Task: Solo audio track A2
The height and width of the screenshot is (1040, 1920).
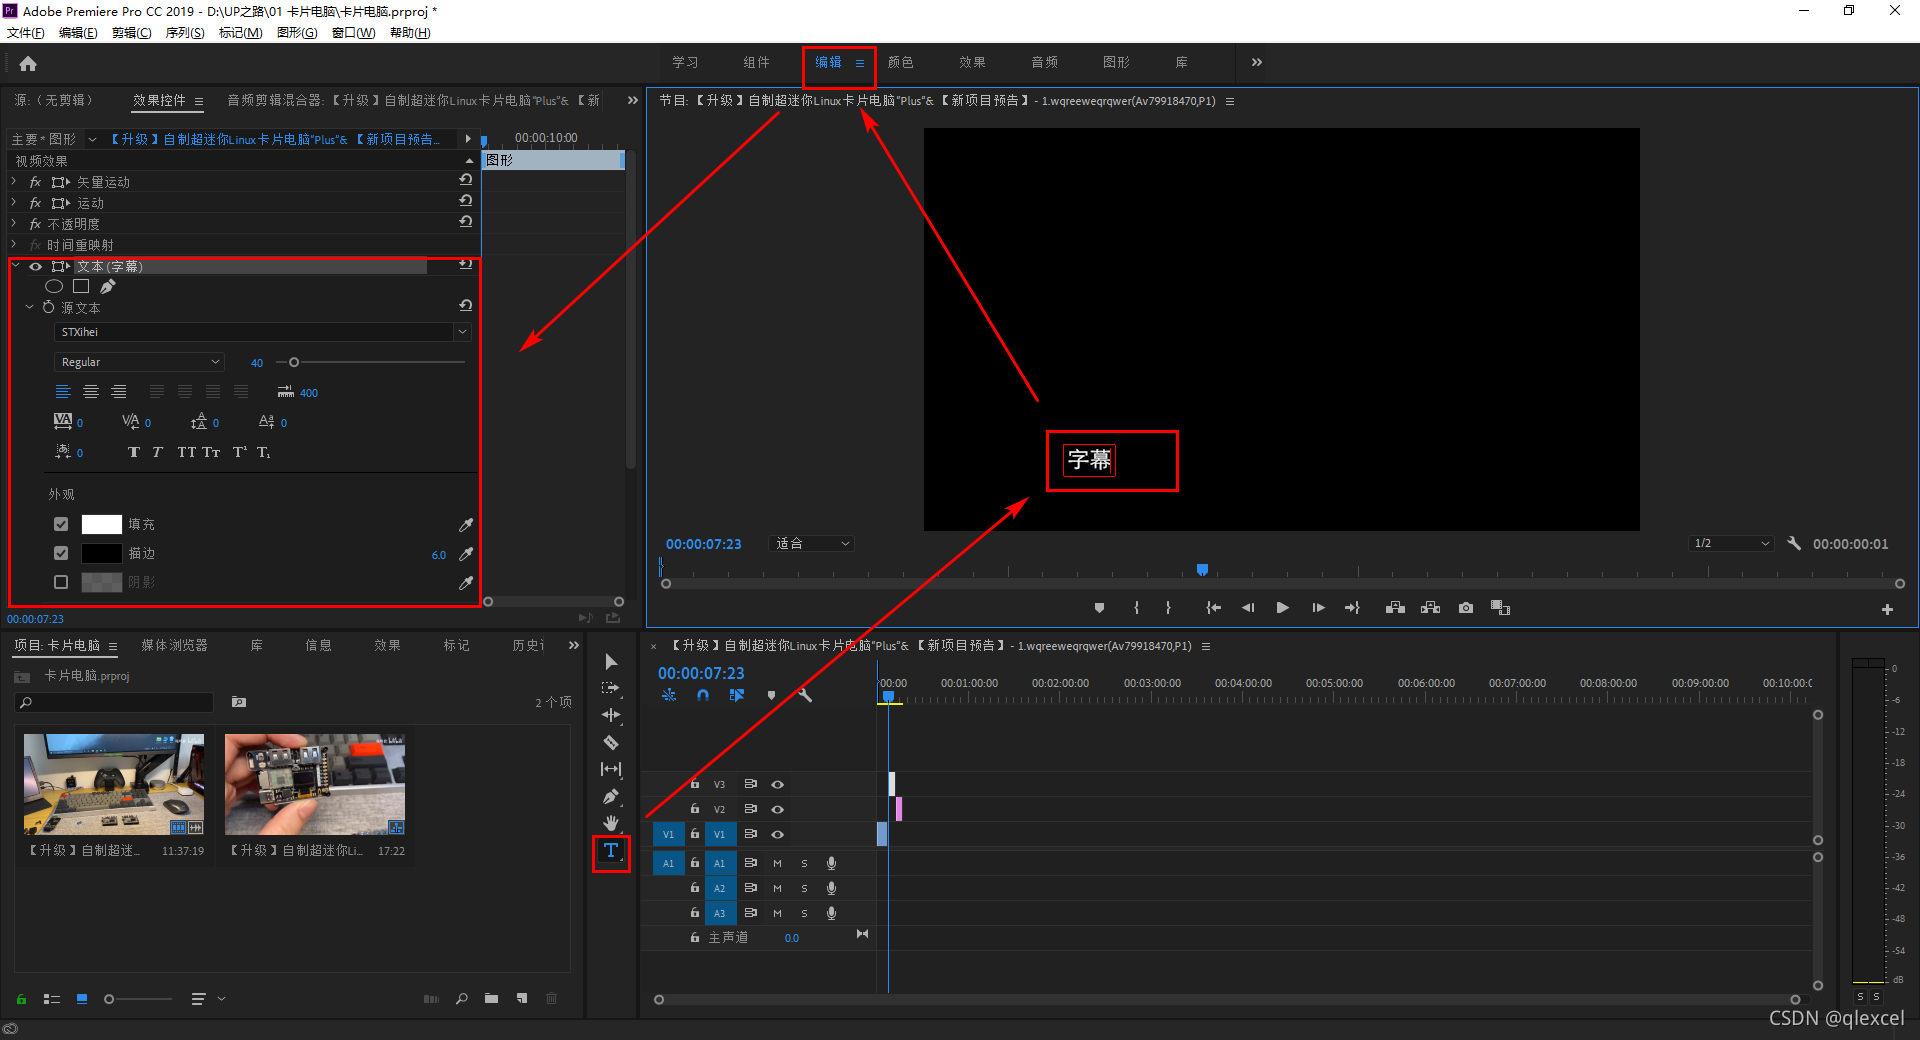Action: pyautogui.click(x=804, y=888)
